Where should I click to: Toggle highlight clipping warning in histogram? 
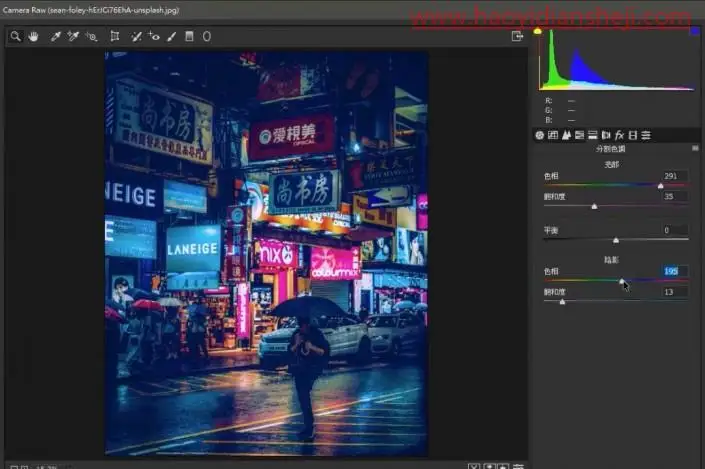695,31
